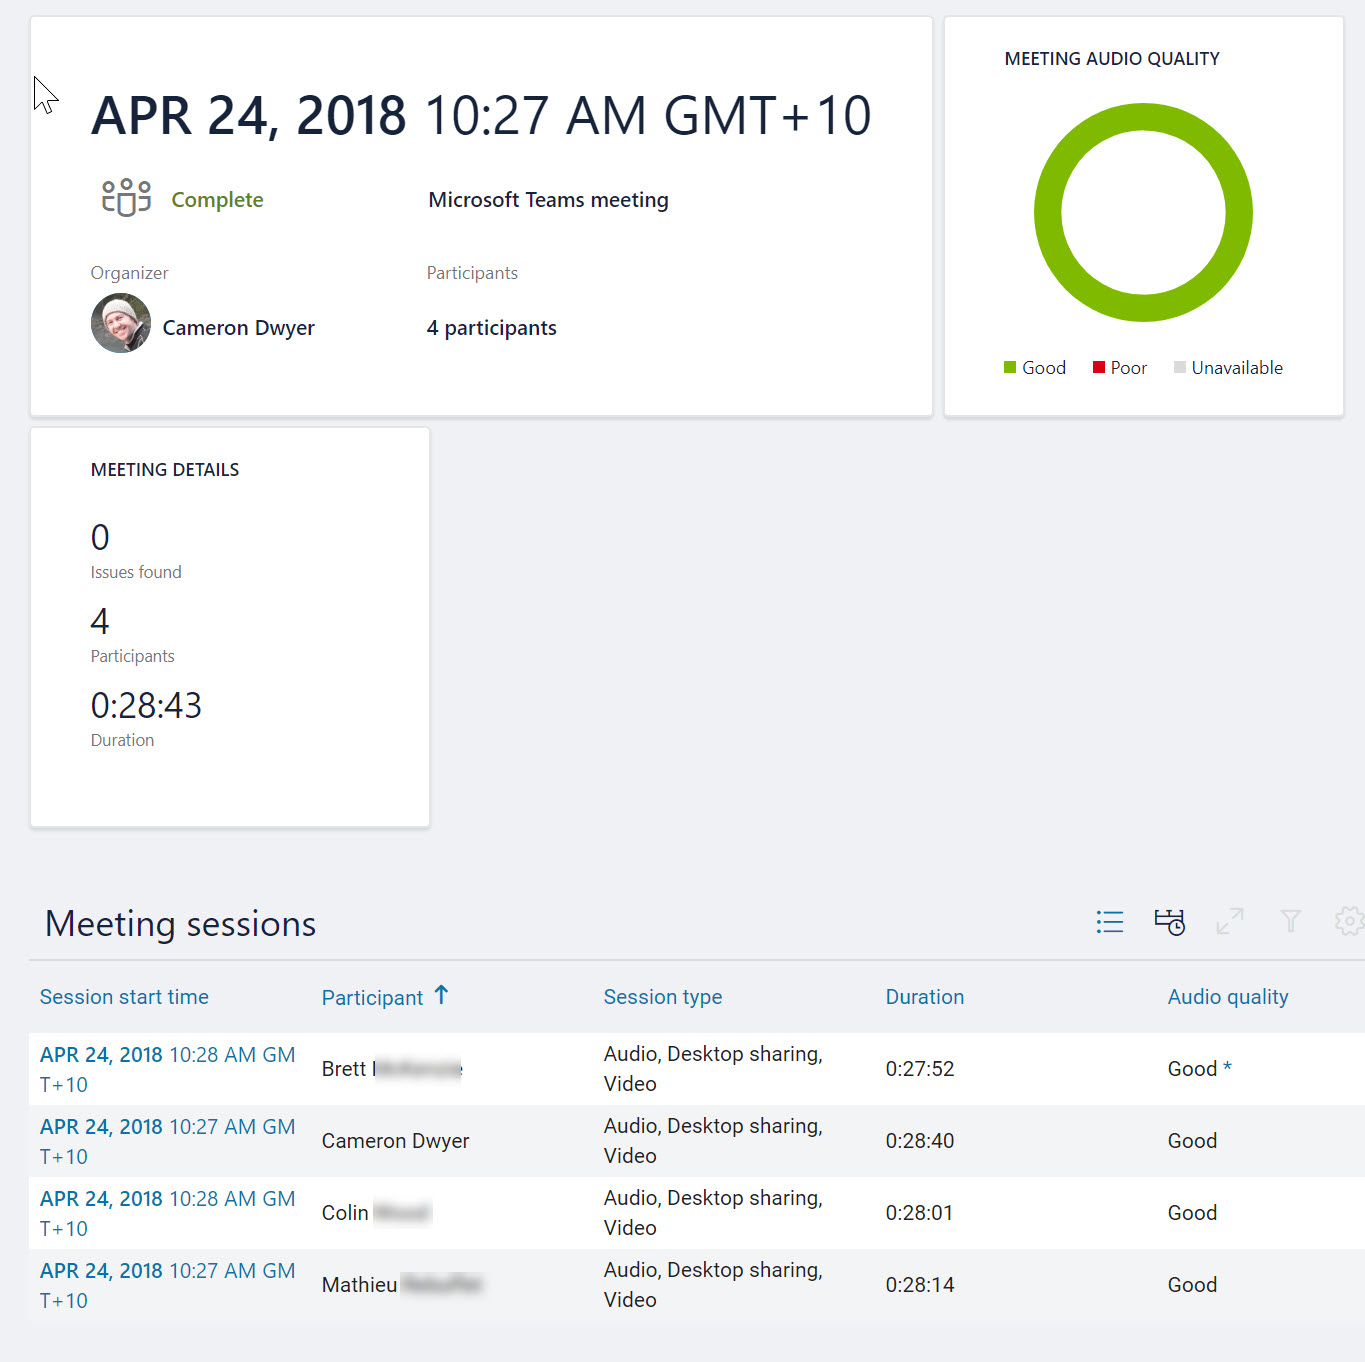
Task: Click the 0:28:14 duration cell
Action: click(920, 1285)
